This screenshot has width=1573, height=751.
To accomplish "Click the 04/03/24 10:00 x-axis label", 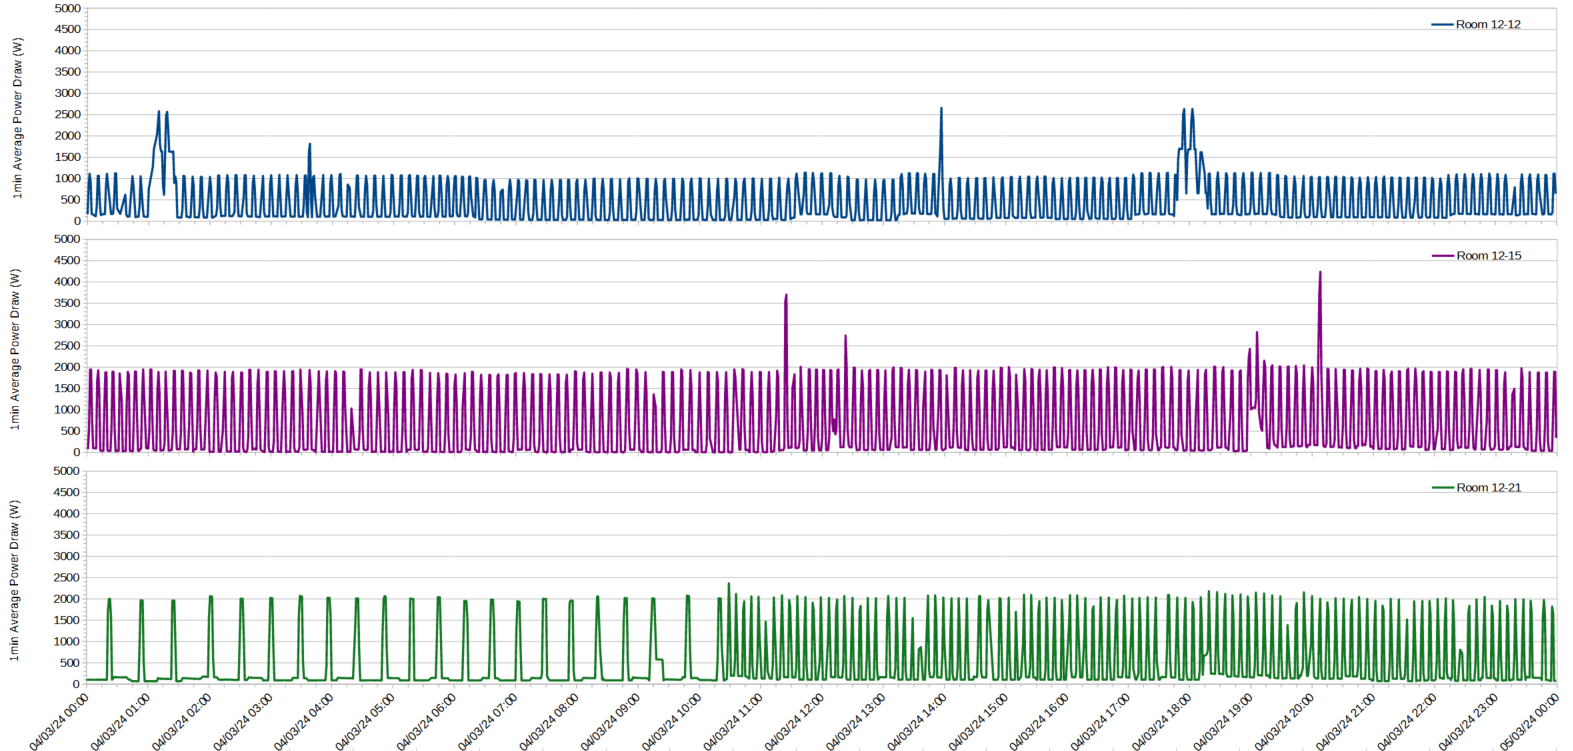I will tap(672, 721).
